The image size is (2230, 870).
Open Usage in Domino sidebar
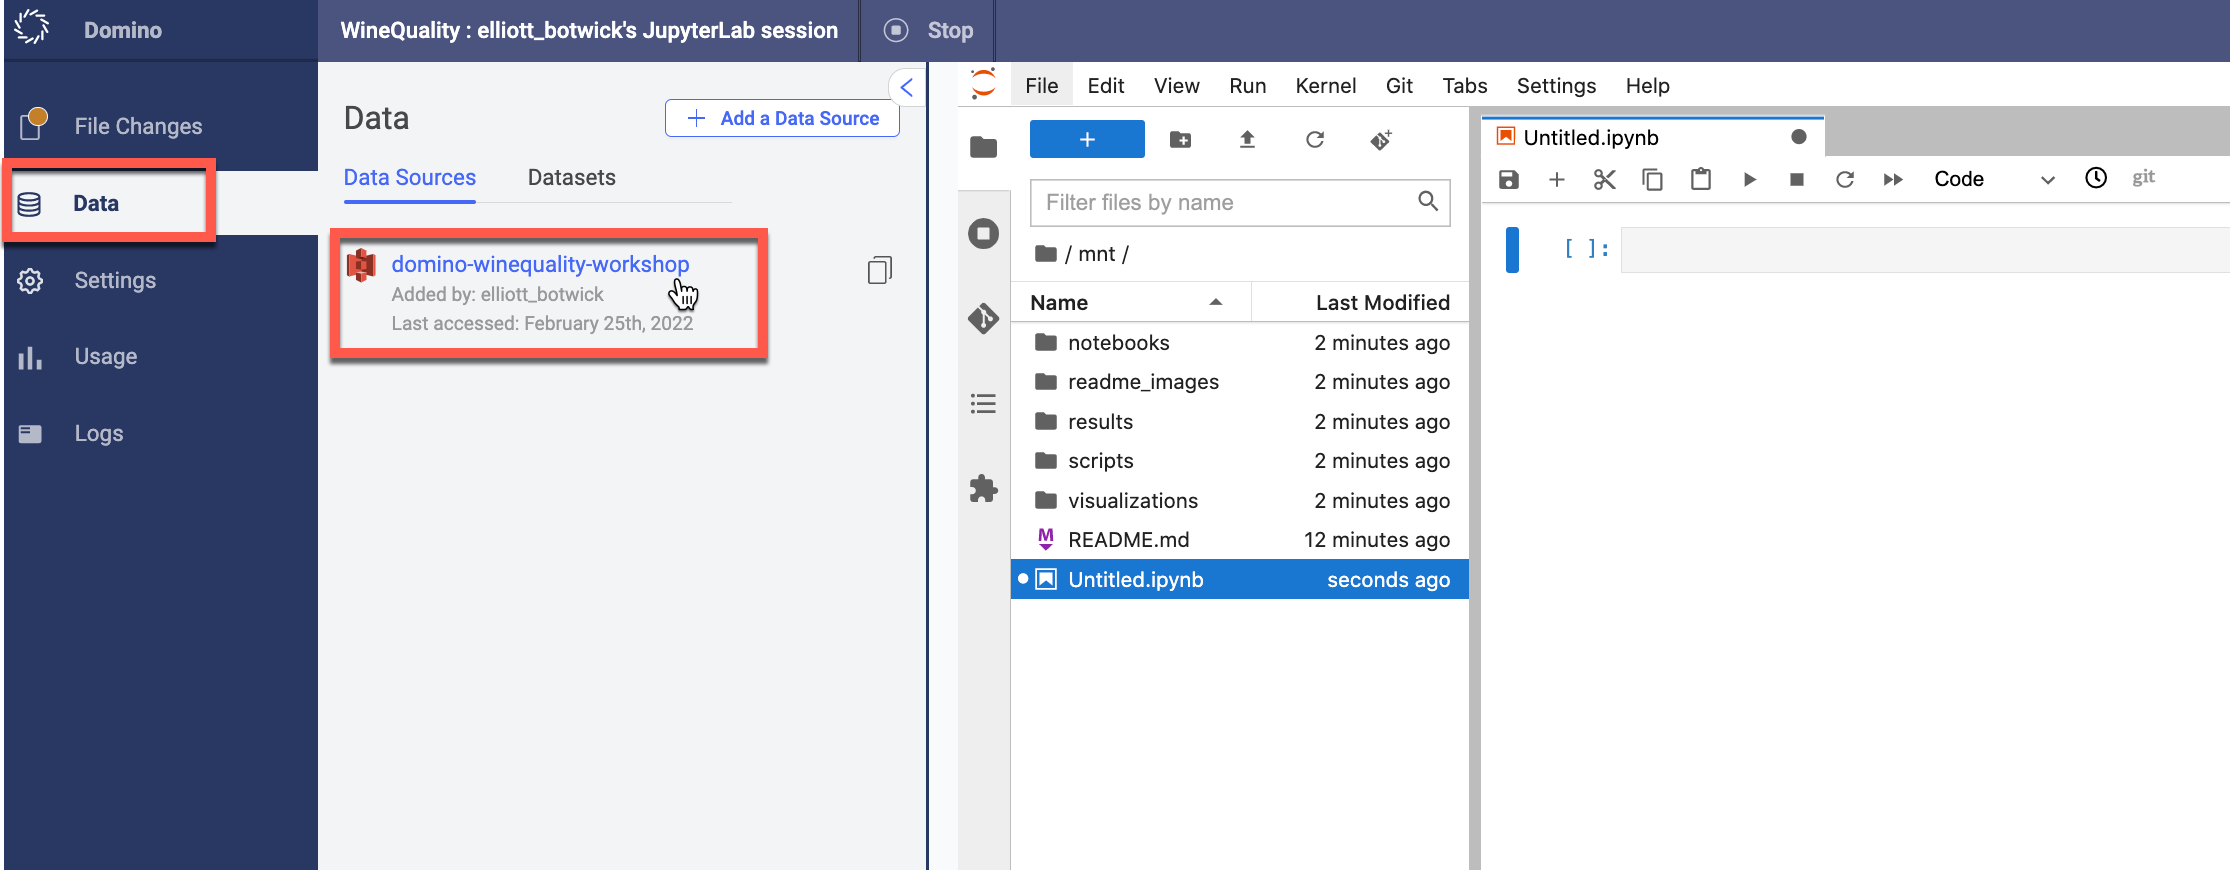[105, 357]
